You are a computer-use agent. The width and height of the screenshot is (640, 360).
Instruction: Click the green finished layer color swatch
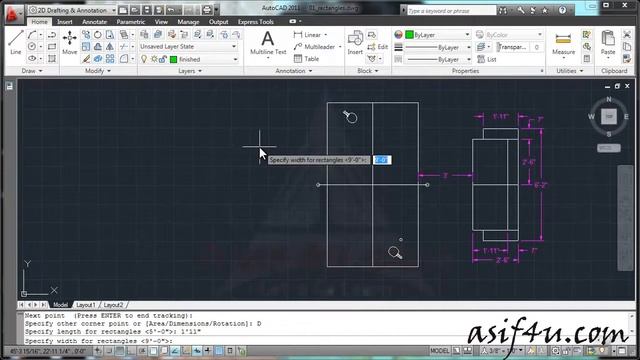coord(173,60)
